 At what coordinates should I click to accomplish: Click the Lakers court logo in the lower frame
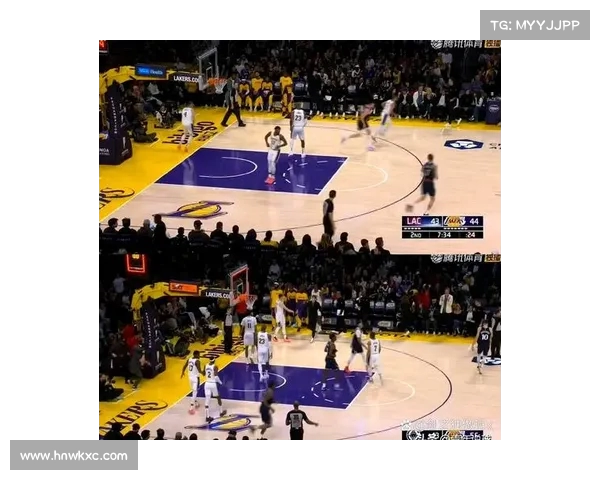pos(229,422)
